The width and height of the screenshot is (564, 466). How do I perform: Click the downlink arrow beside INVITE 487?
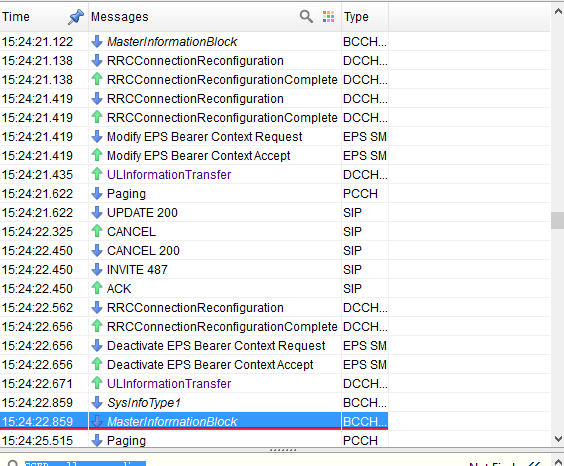click(x=97, y=269)
